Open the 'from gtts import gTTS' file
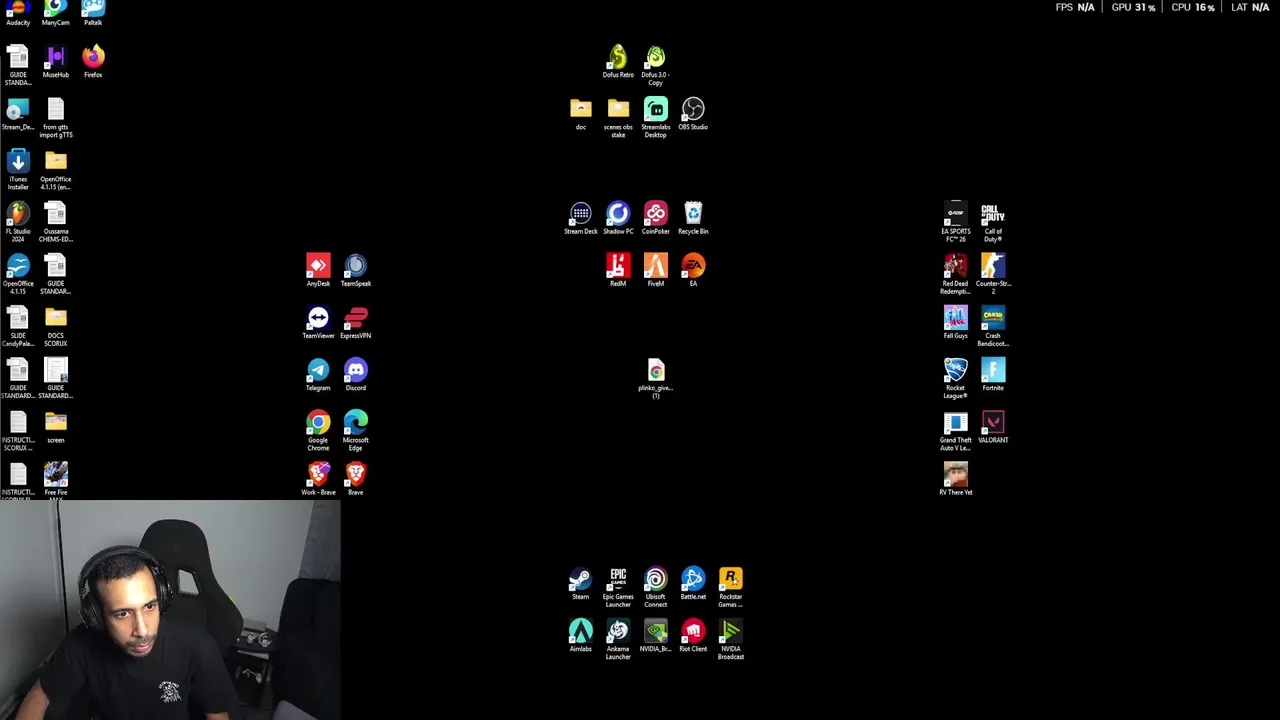This screenshot has height=720, width=1280. click(x=55, y=118)
